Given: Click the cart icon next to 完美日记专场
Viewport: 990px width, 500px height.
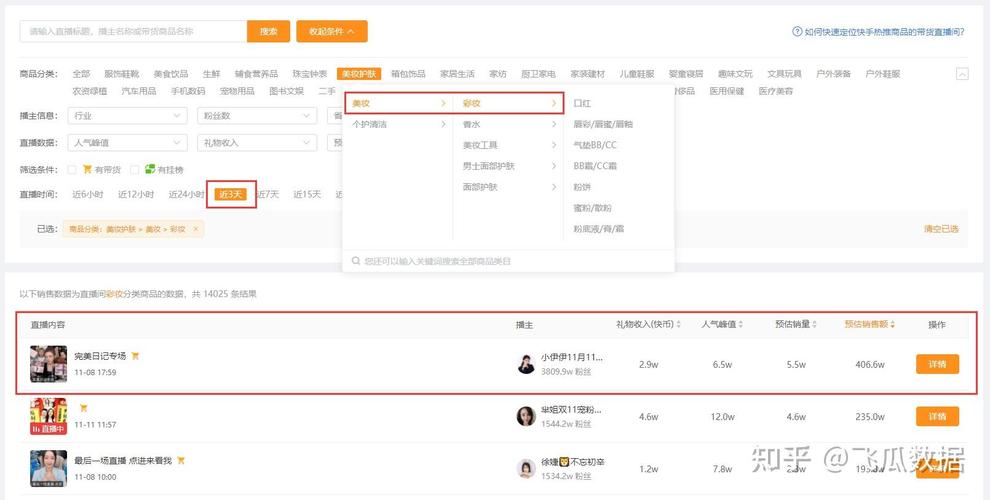Looking at the screenshot, I should [x=135, y=356].
